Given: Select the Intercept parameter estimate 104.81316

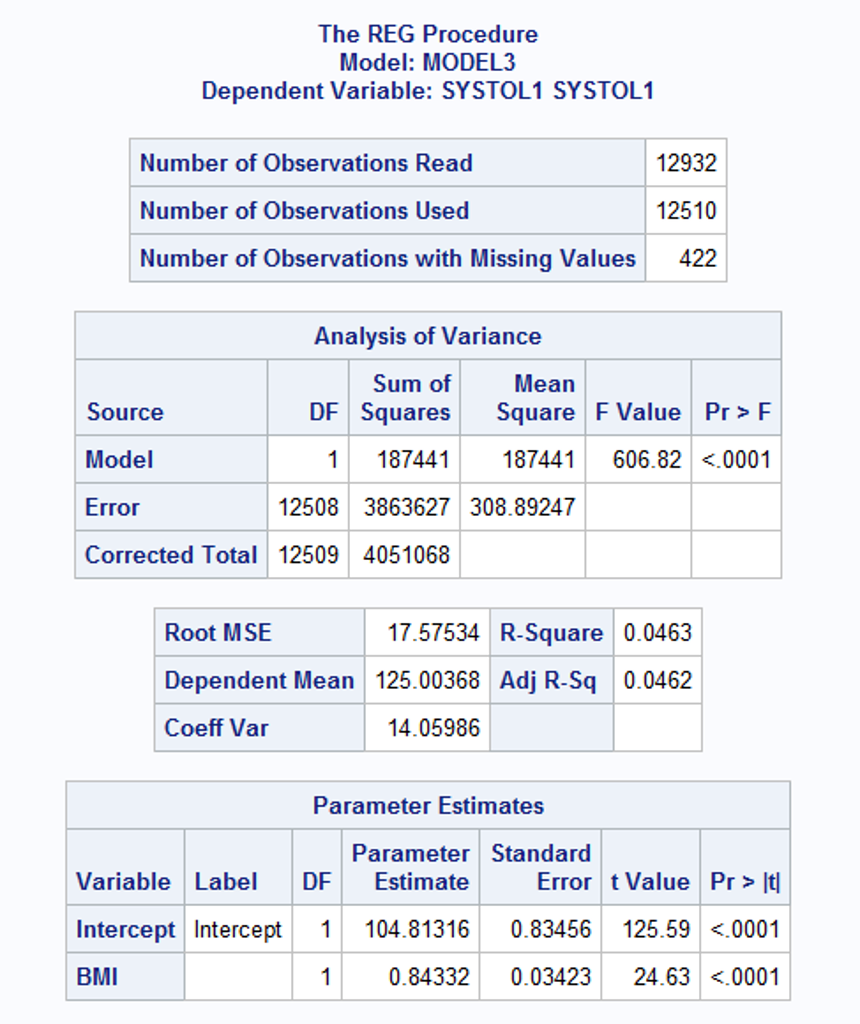Looking at the screenshot, I should tap(417, 929).
